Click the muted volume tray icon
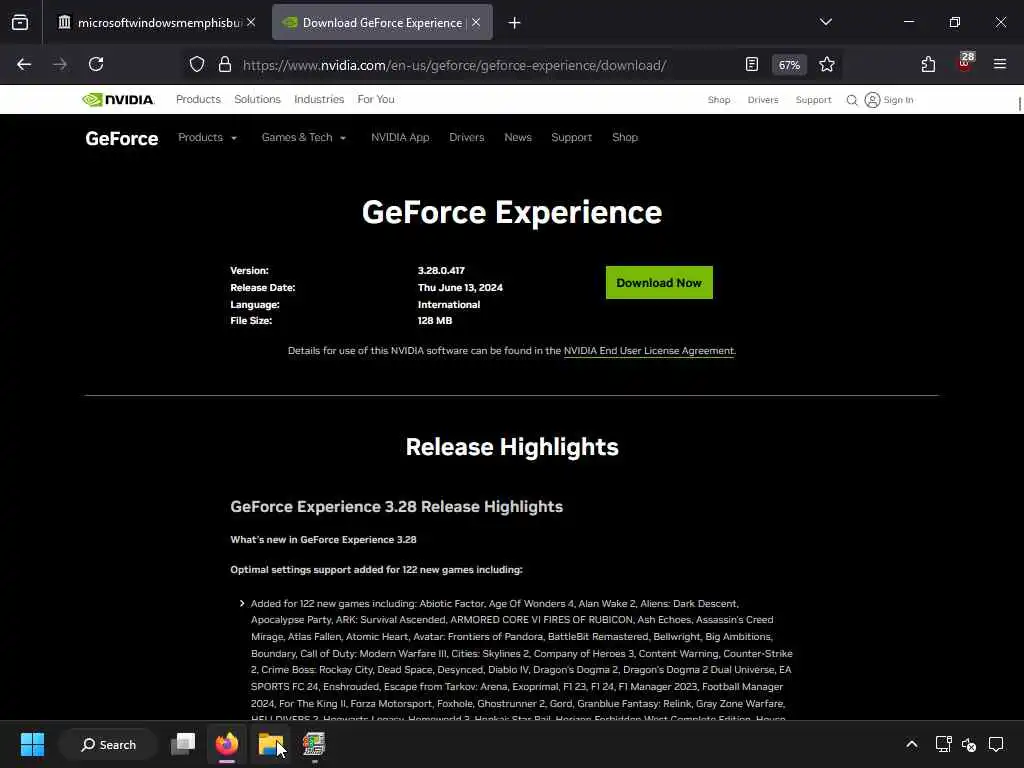This screenshot has width=1024, height=768. pos(969,744)
